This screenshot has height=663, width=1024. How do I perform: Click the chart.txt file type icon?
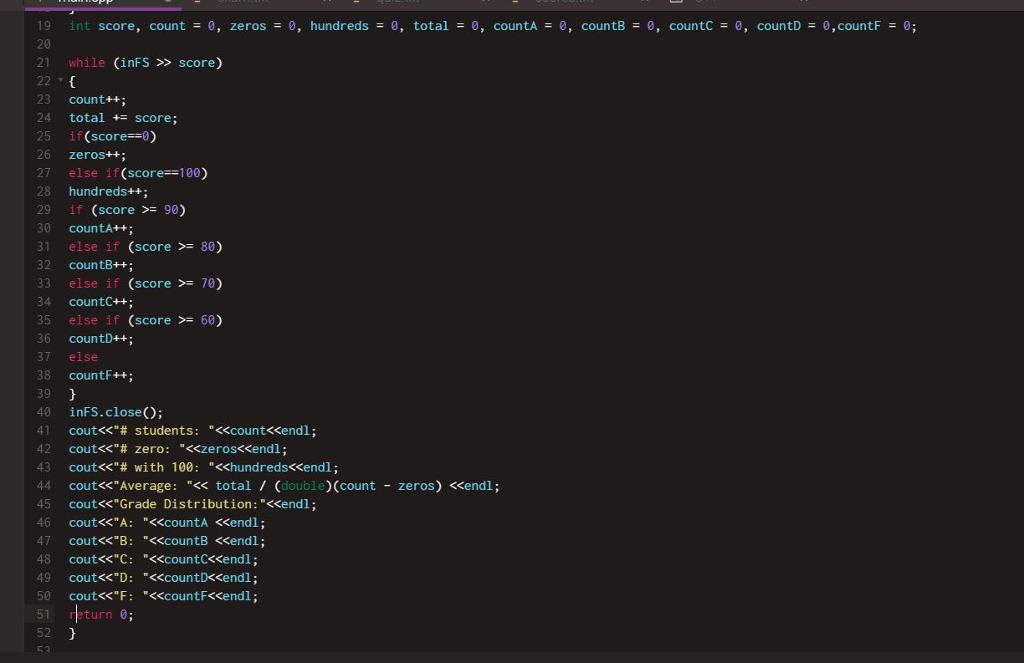198,3
